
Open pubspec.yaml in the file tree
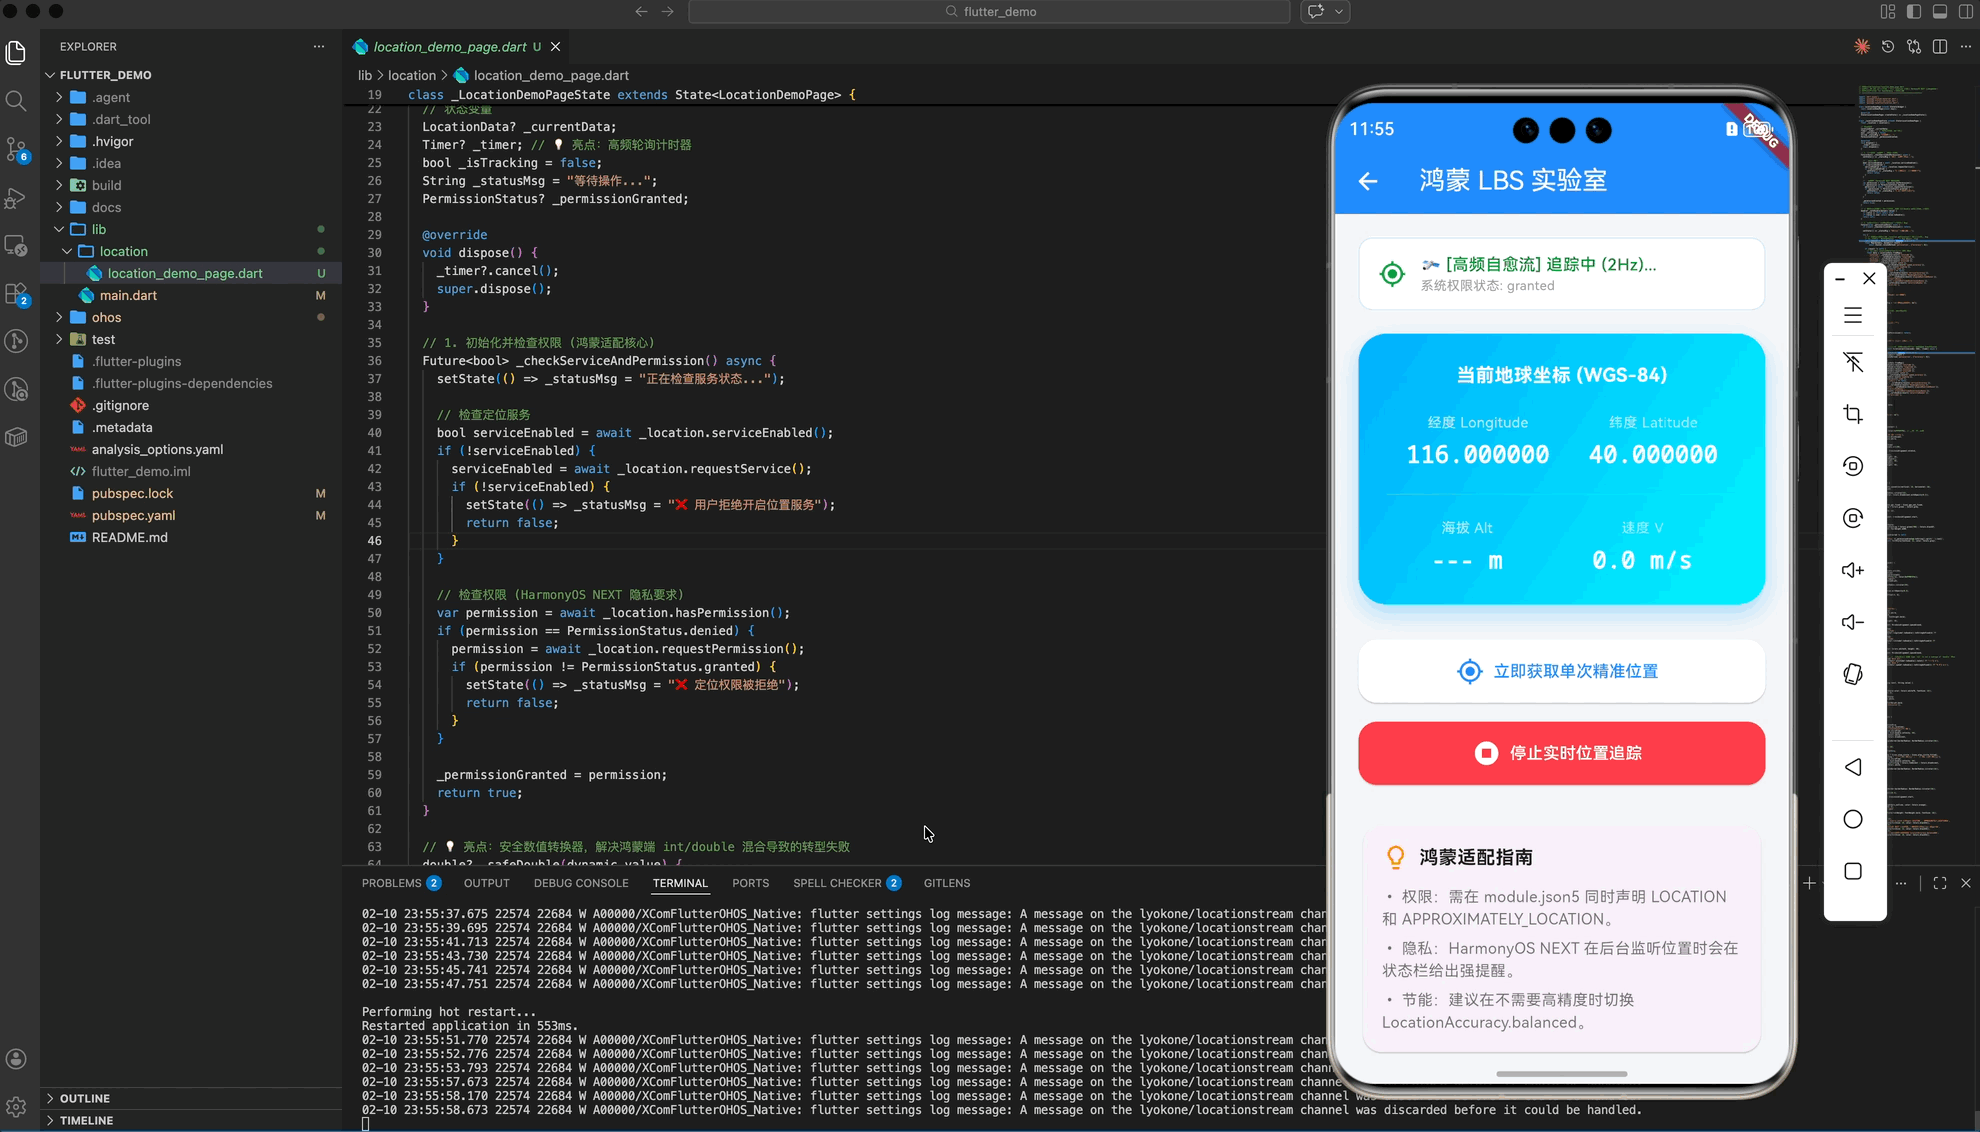[x=191, y=515]
